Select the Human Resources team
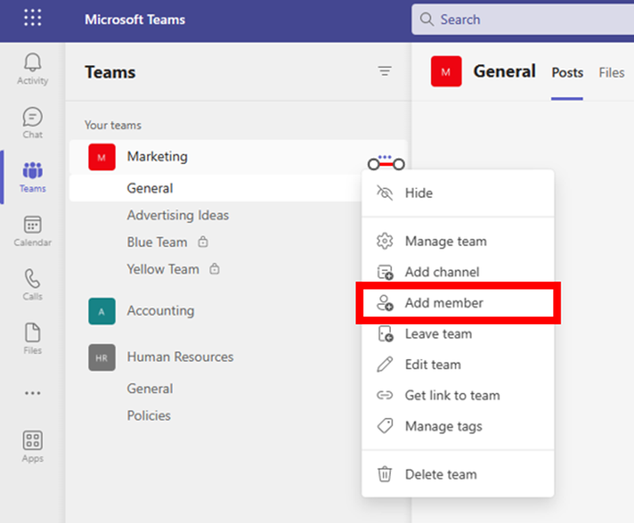Screen dimensions: 634x523 180,357
